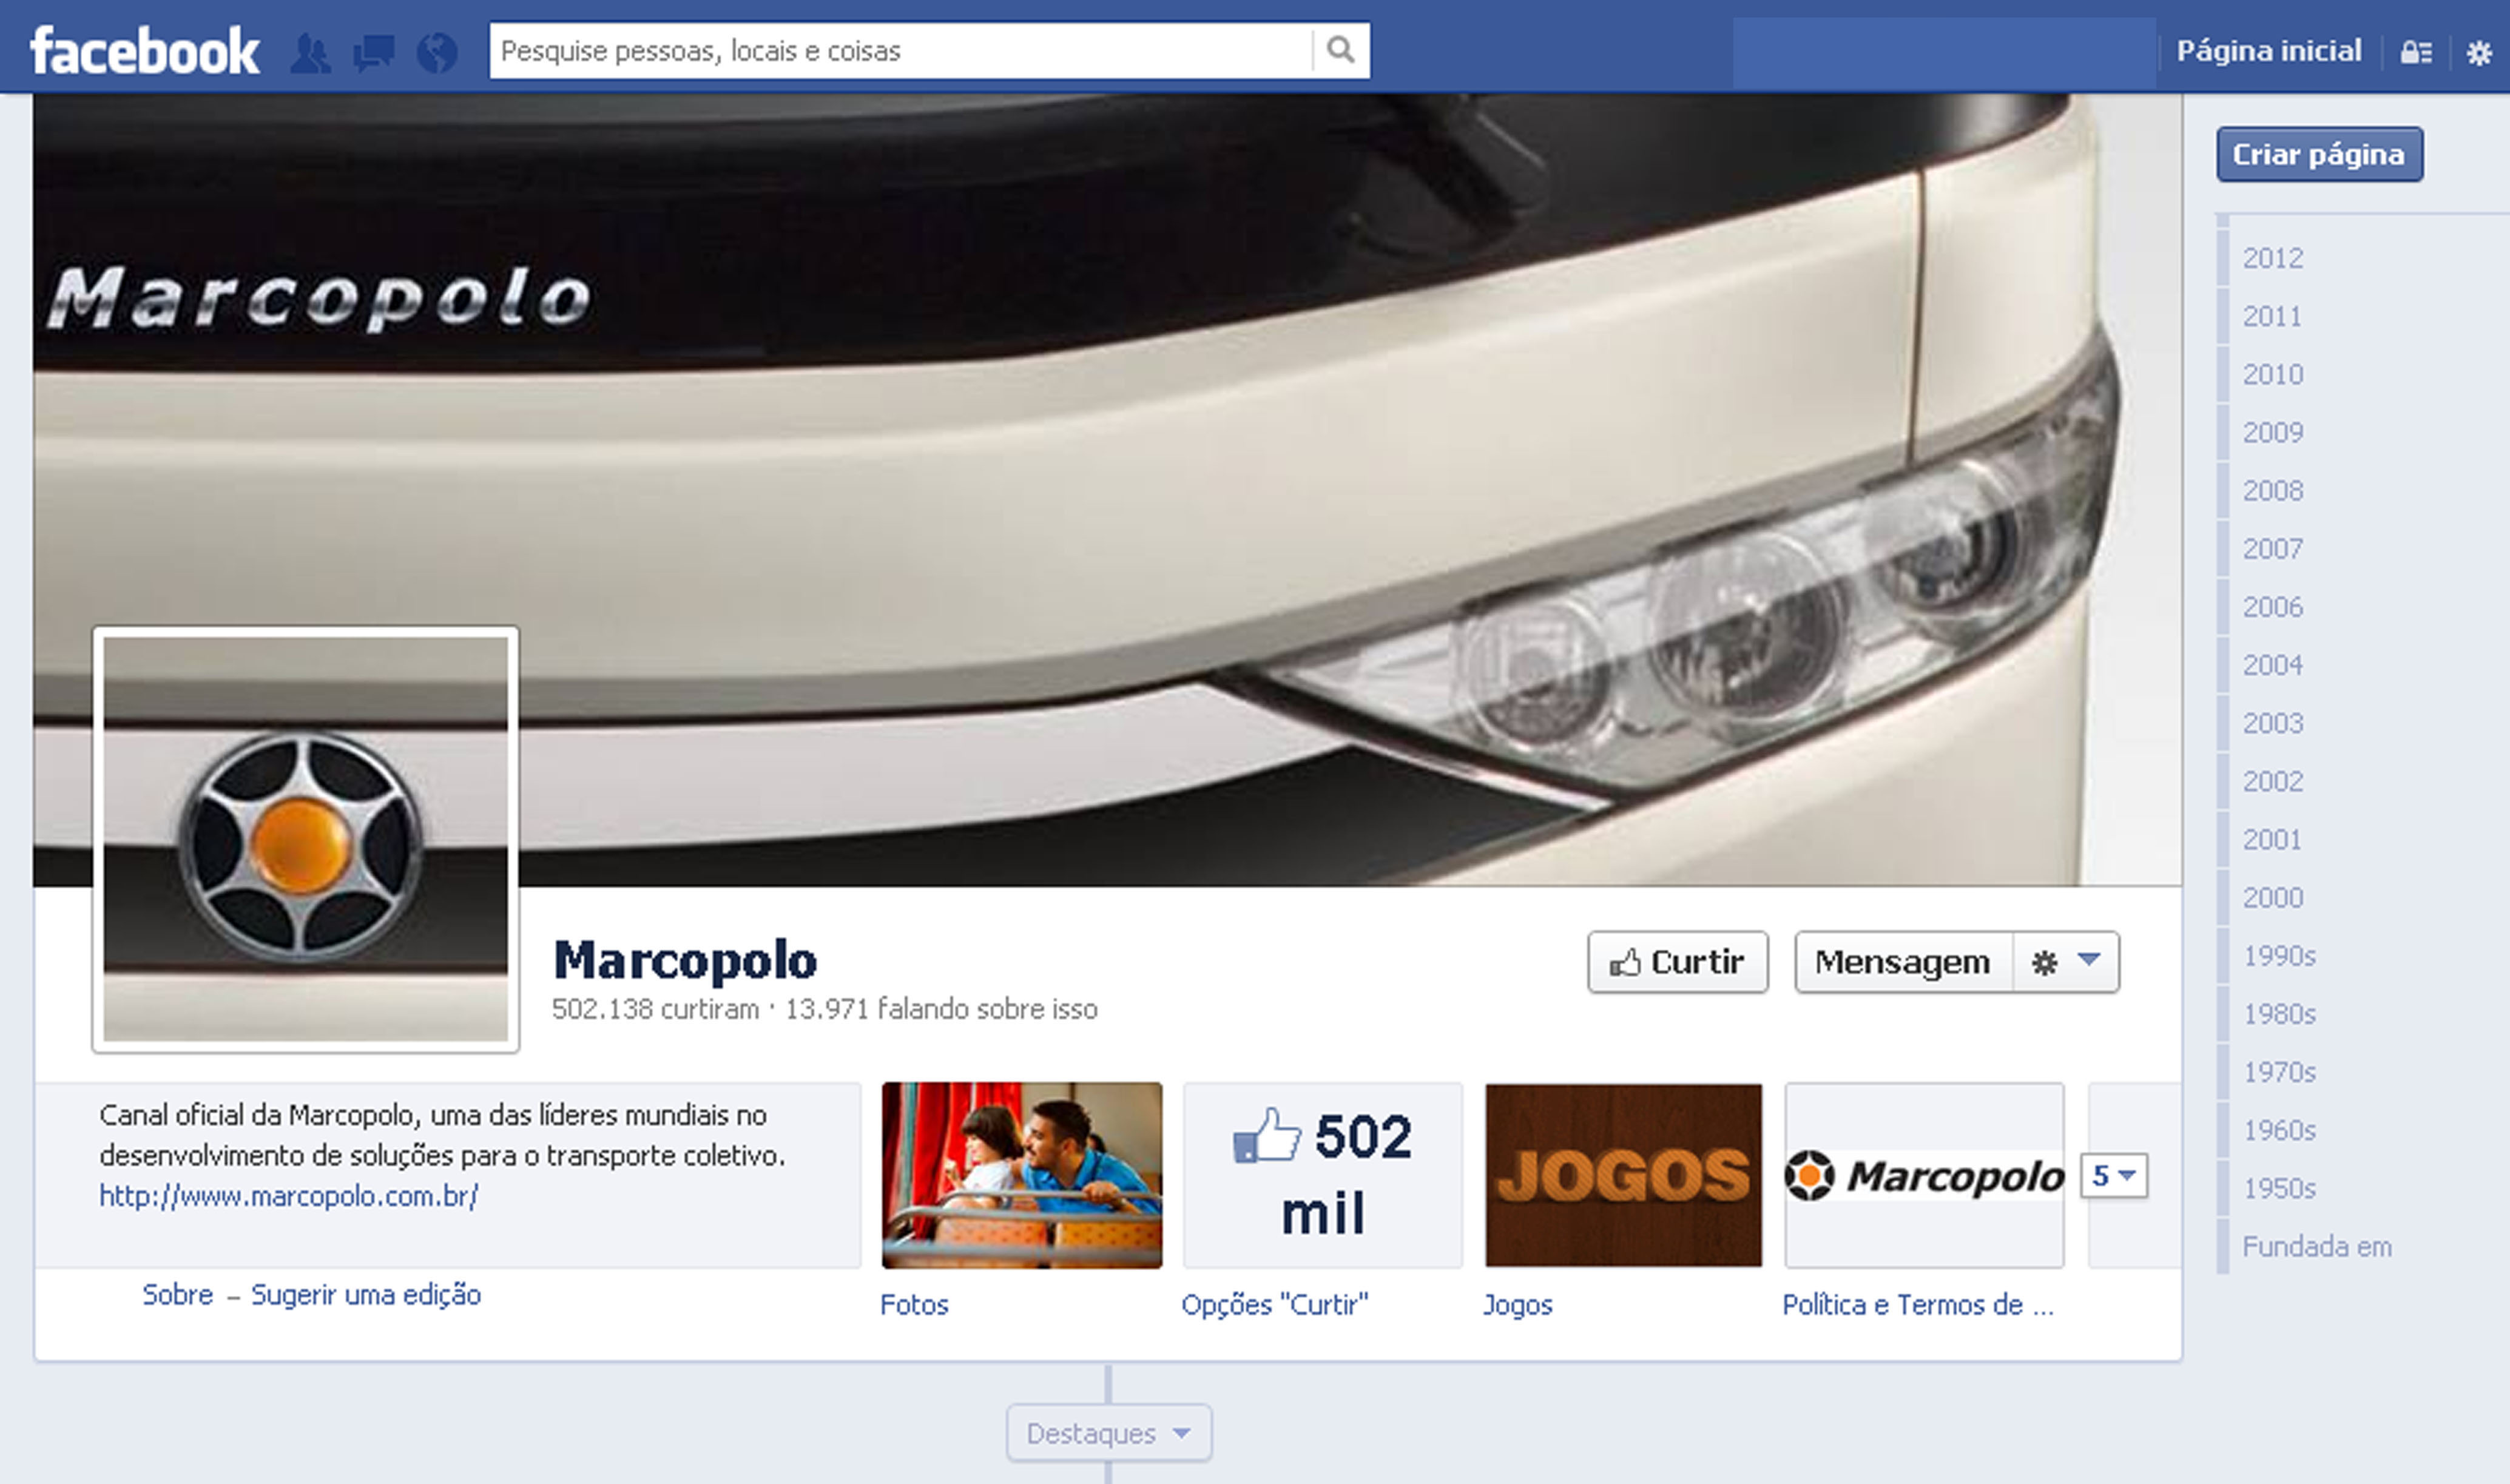Jump to 2000 in timeline

pos(2273,897)
